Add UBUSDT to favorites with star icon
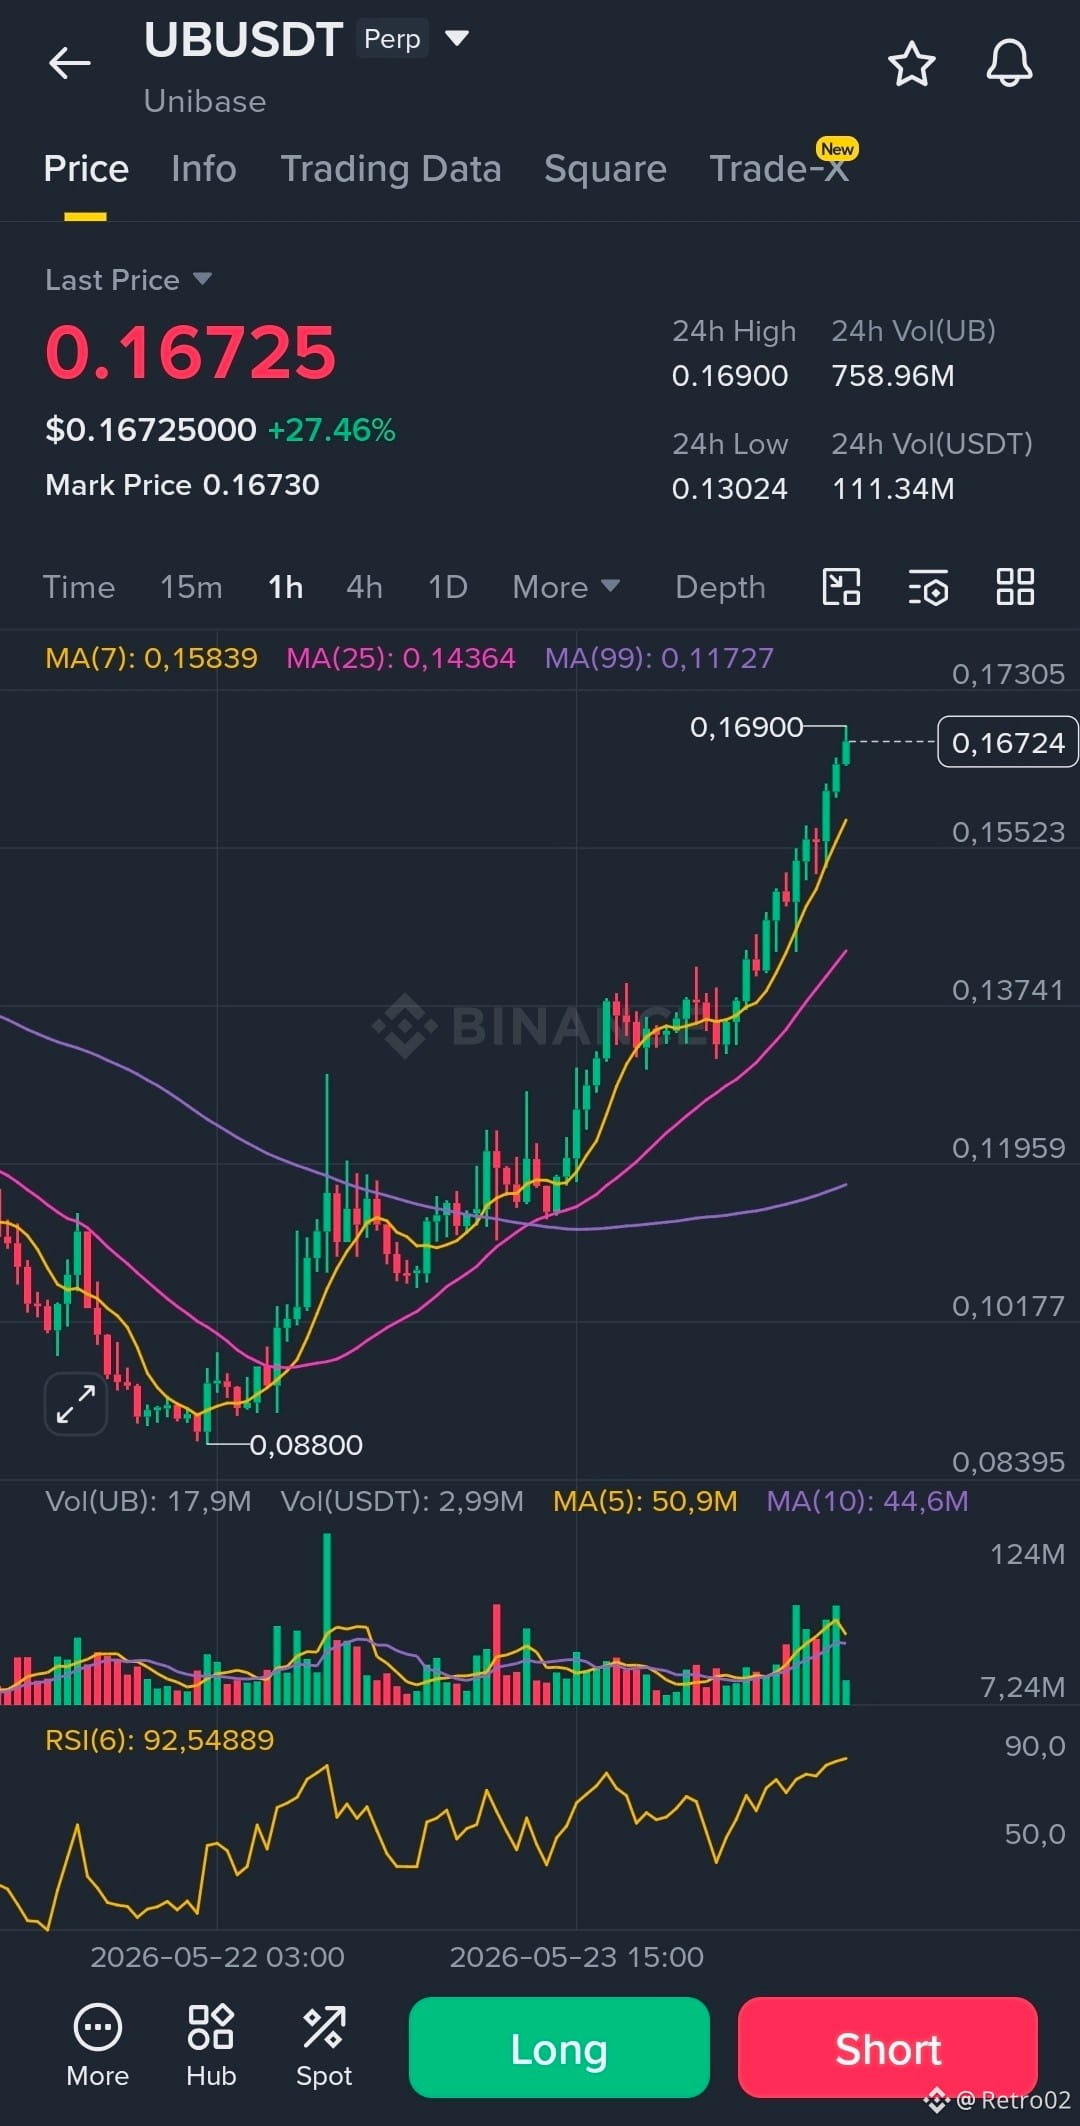The image size is (1080, 2126). (x=911, y=64)
